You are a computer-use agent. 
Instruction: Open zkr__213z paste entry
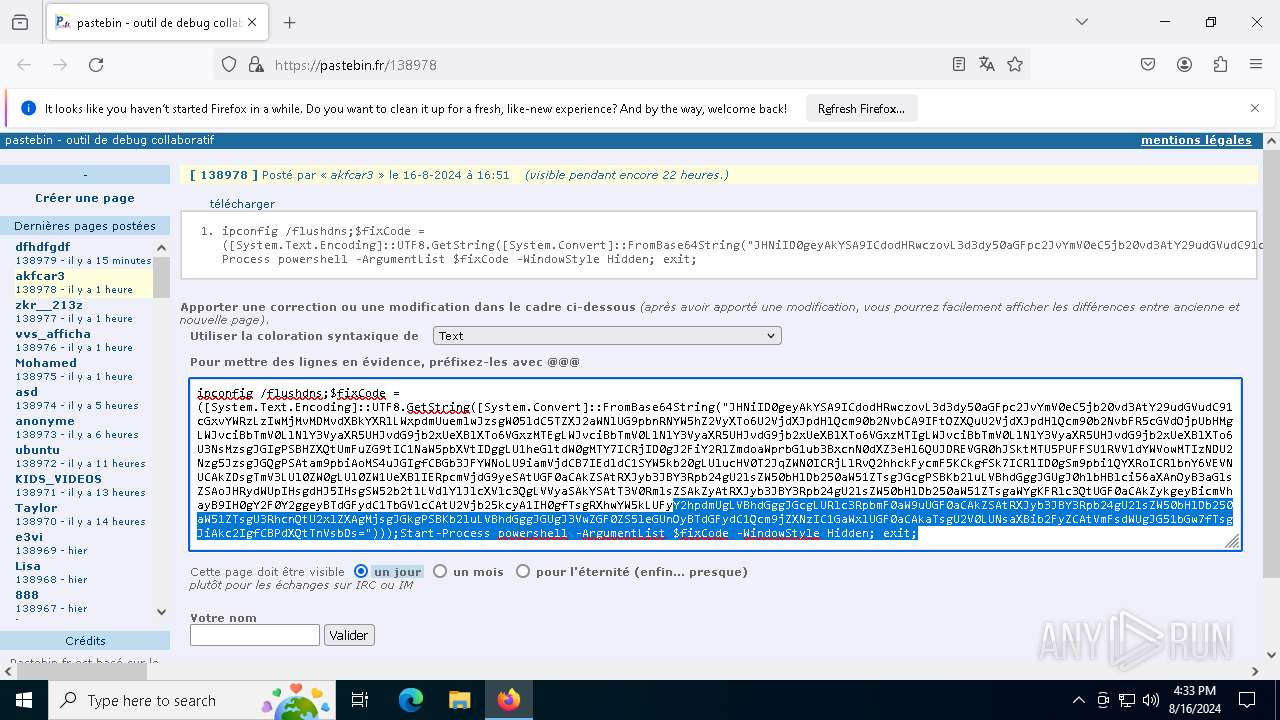[49, 305]
